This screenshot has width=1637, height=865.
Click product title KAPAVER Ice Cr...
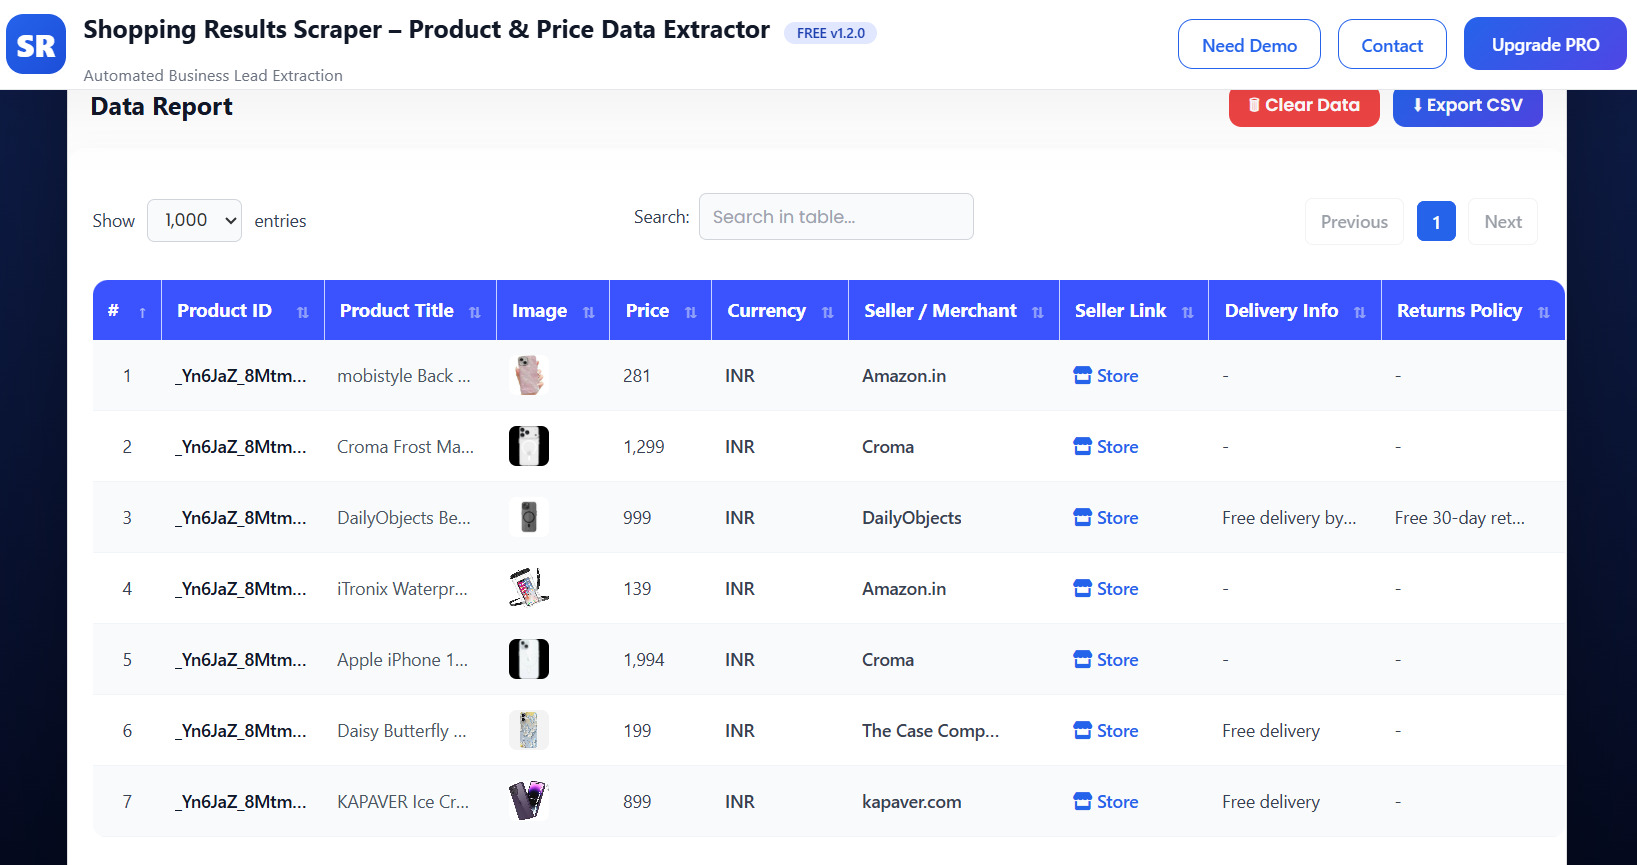403,802
